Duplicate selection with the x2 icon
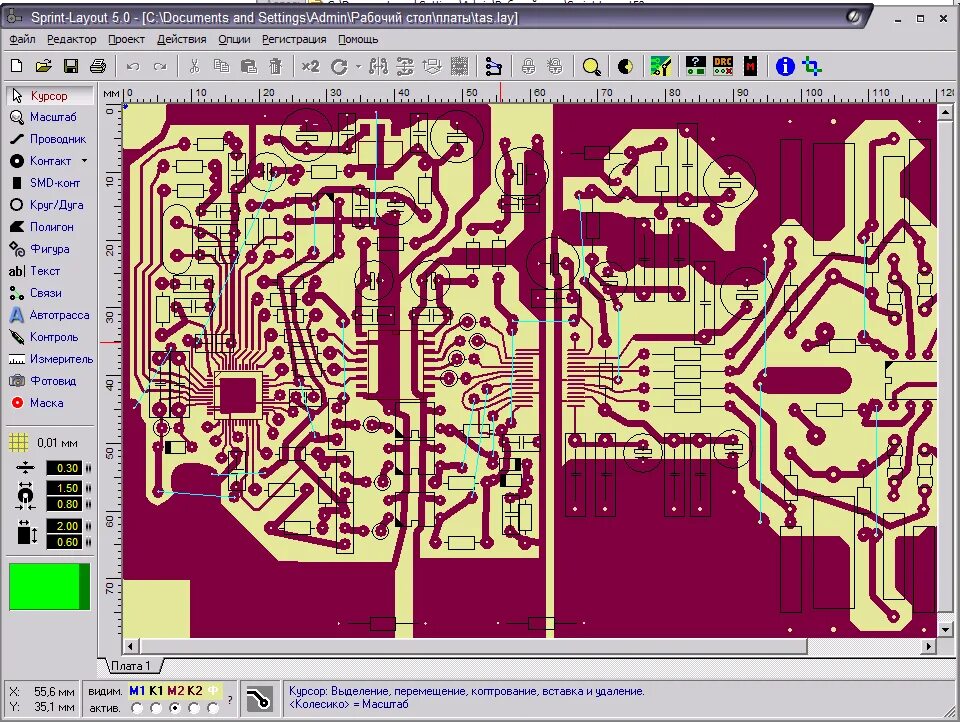Viewport: 960px width, 722px height. 310,66
